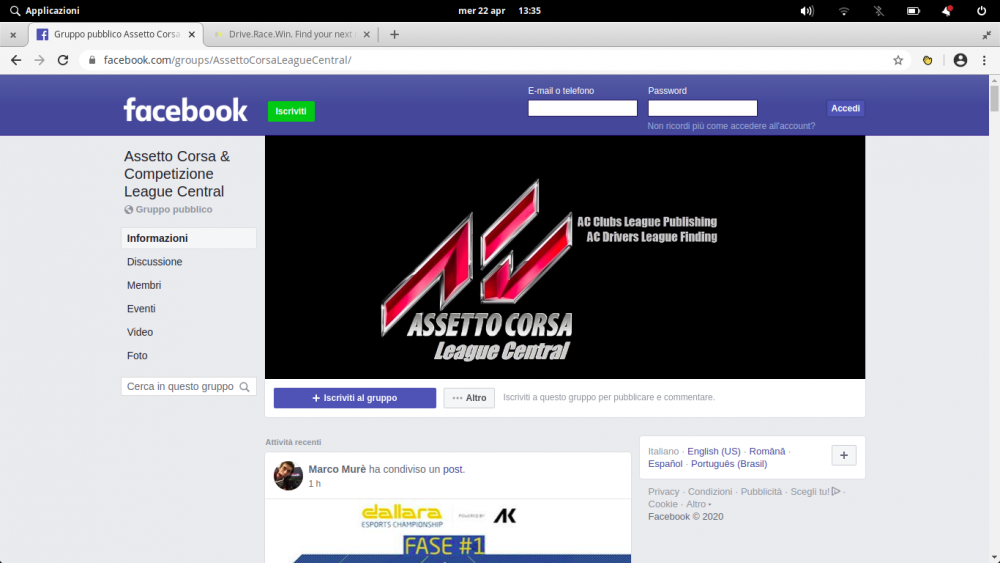The image size is (1000, 563).
Task: Click the plus more languages button
Action: 844,455
